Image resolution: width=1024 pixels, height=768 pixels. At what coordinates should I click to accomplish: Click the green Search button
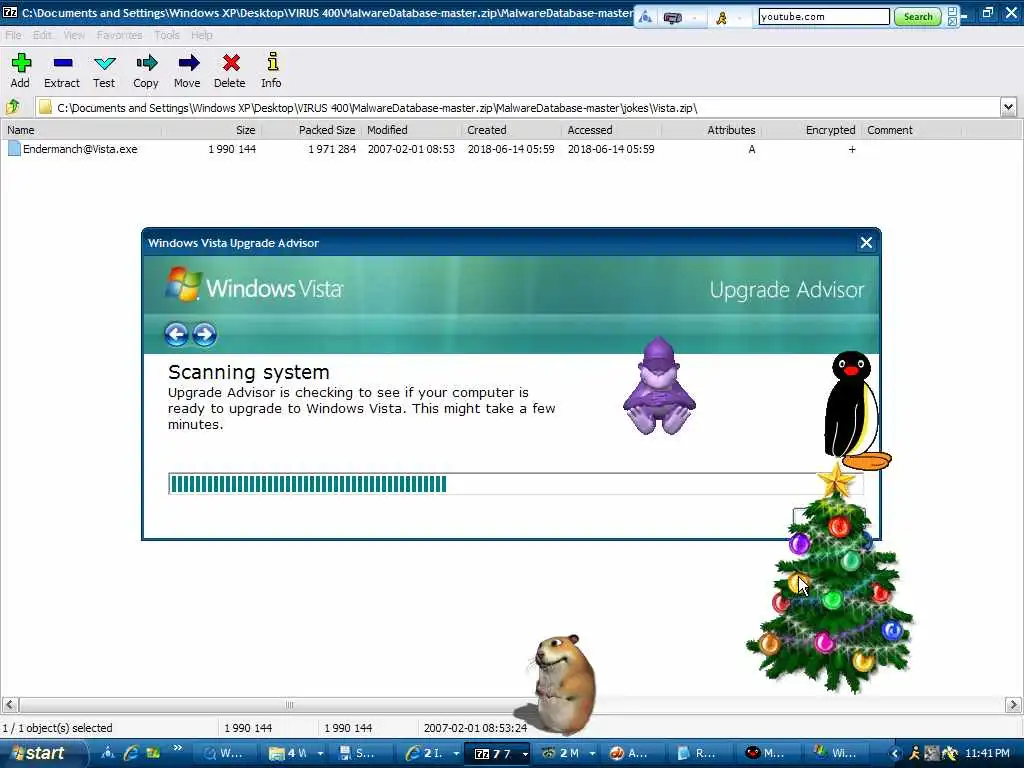[x=918, y=17]
